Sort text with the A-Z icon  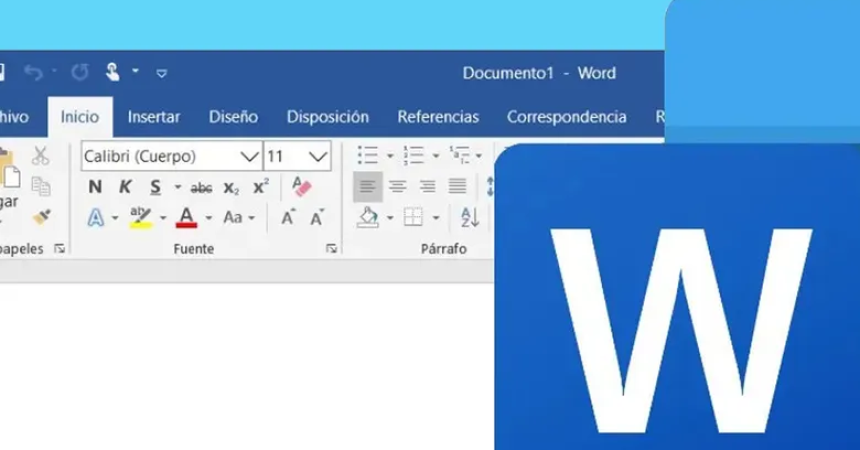[469, 217]
